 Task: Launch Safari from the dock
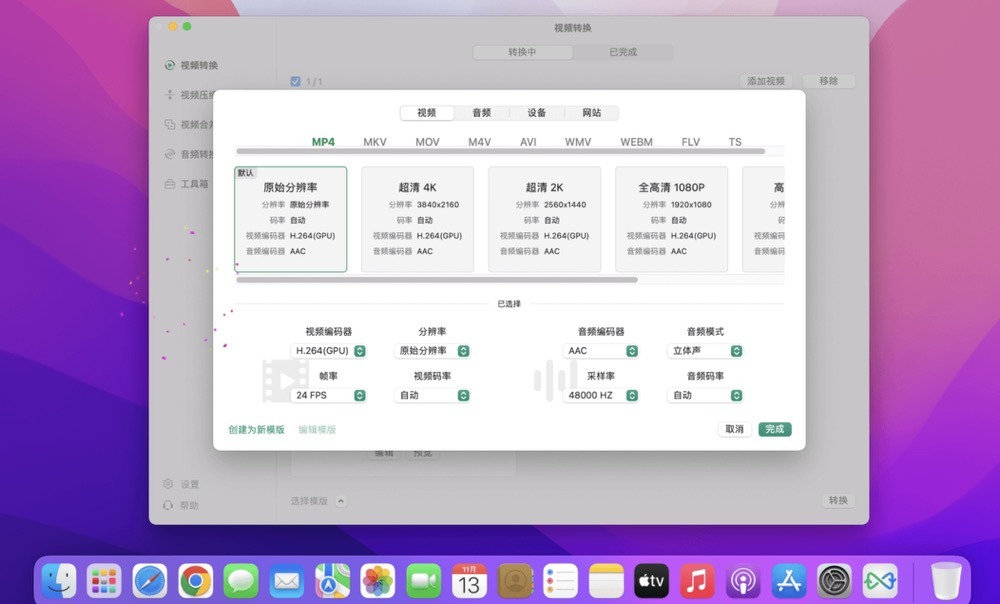[x=150, y=580]
